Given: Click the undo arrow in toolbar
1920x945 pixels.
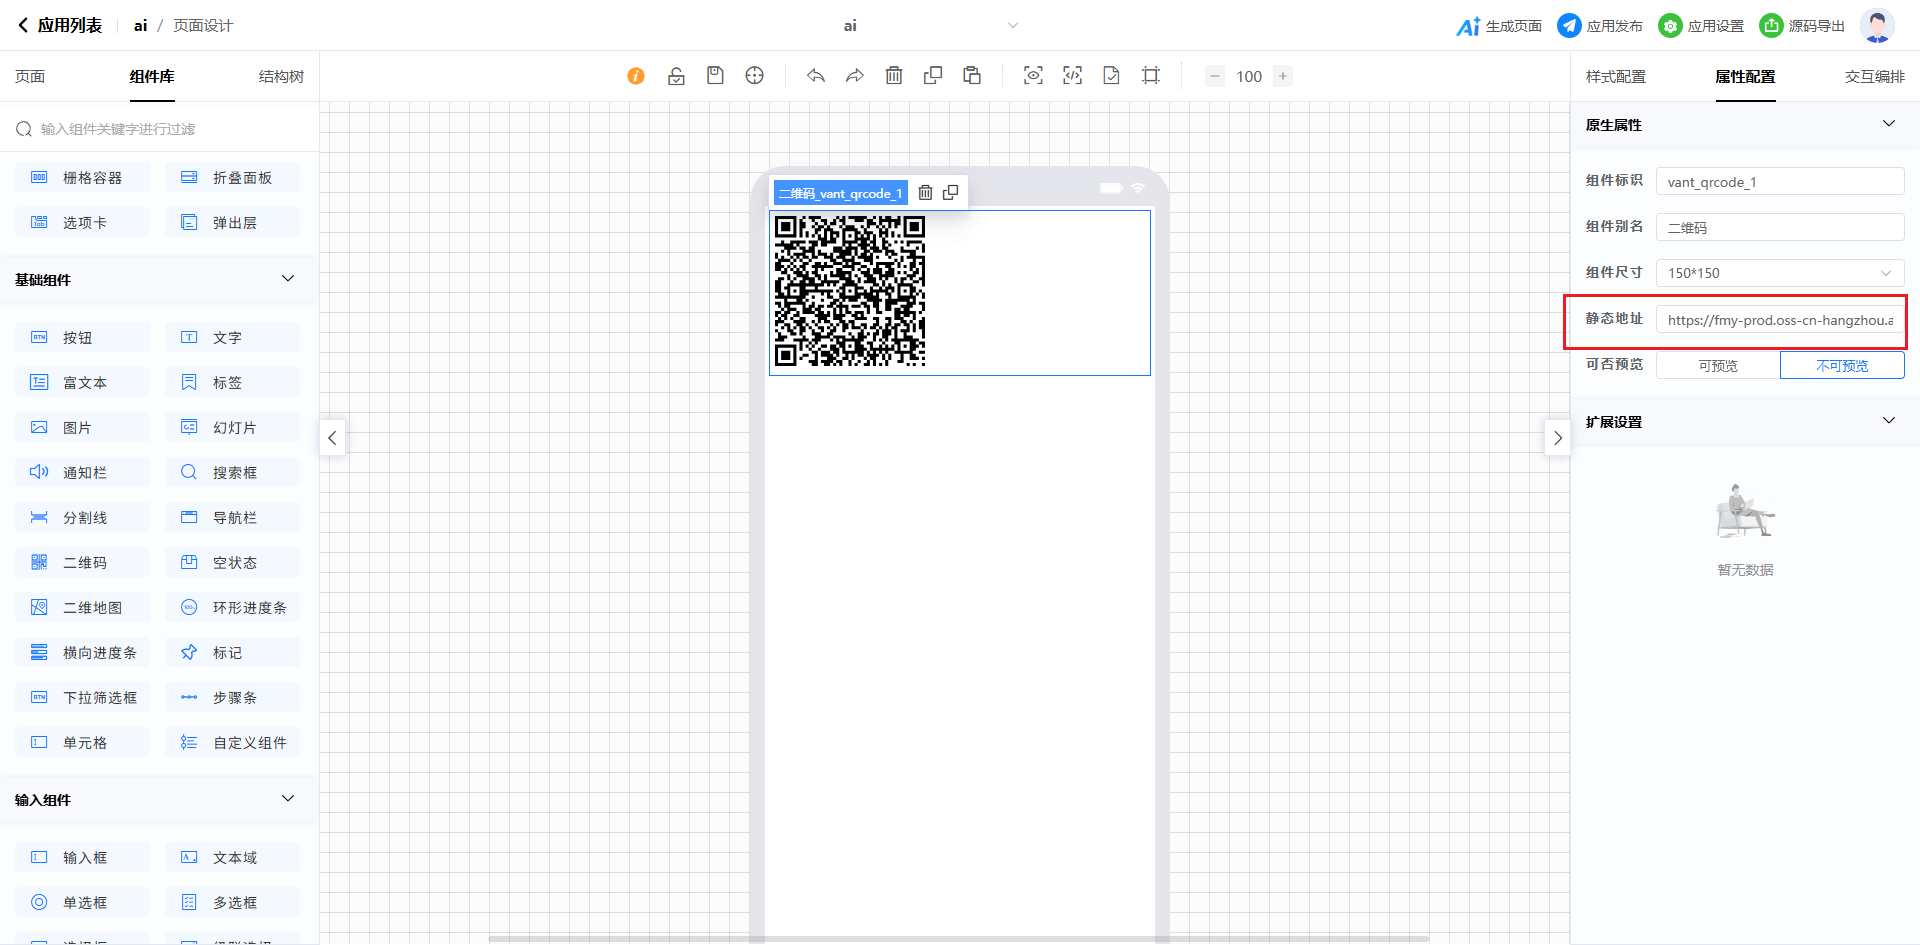Looking at the screenshot, I should [x=816, y=76].
